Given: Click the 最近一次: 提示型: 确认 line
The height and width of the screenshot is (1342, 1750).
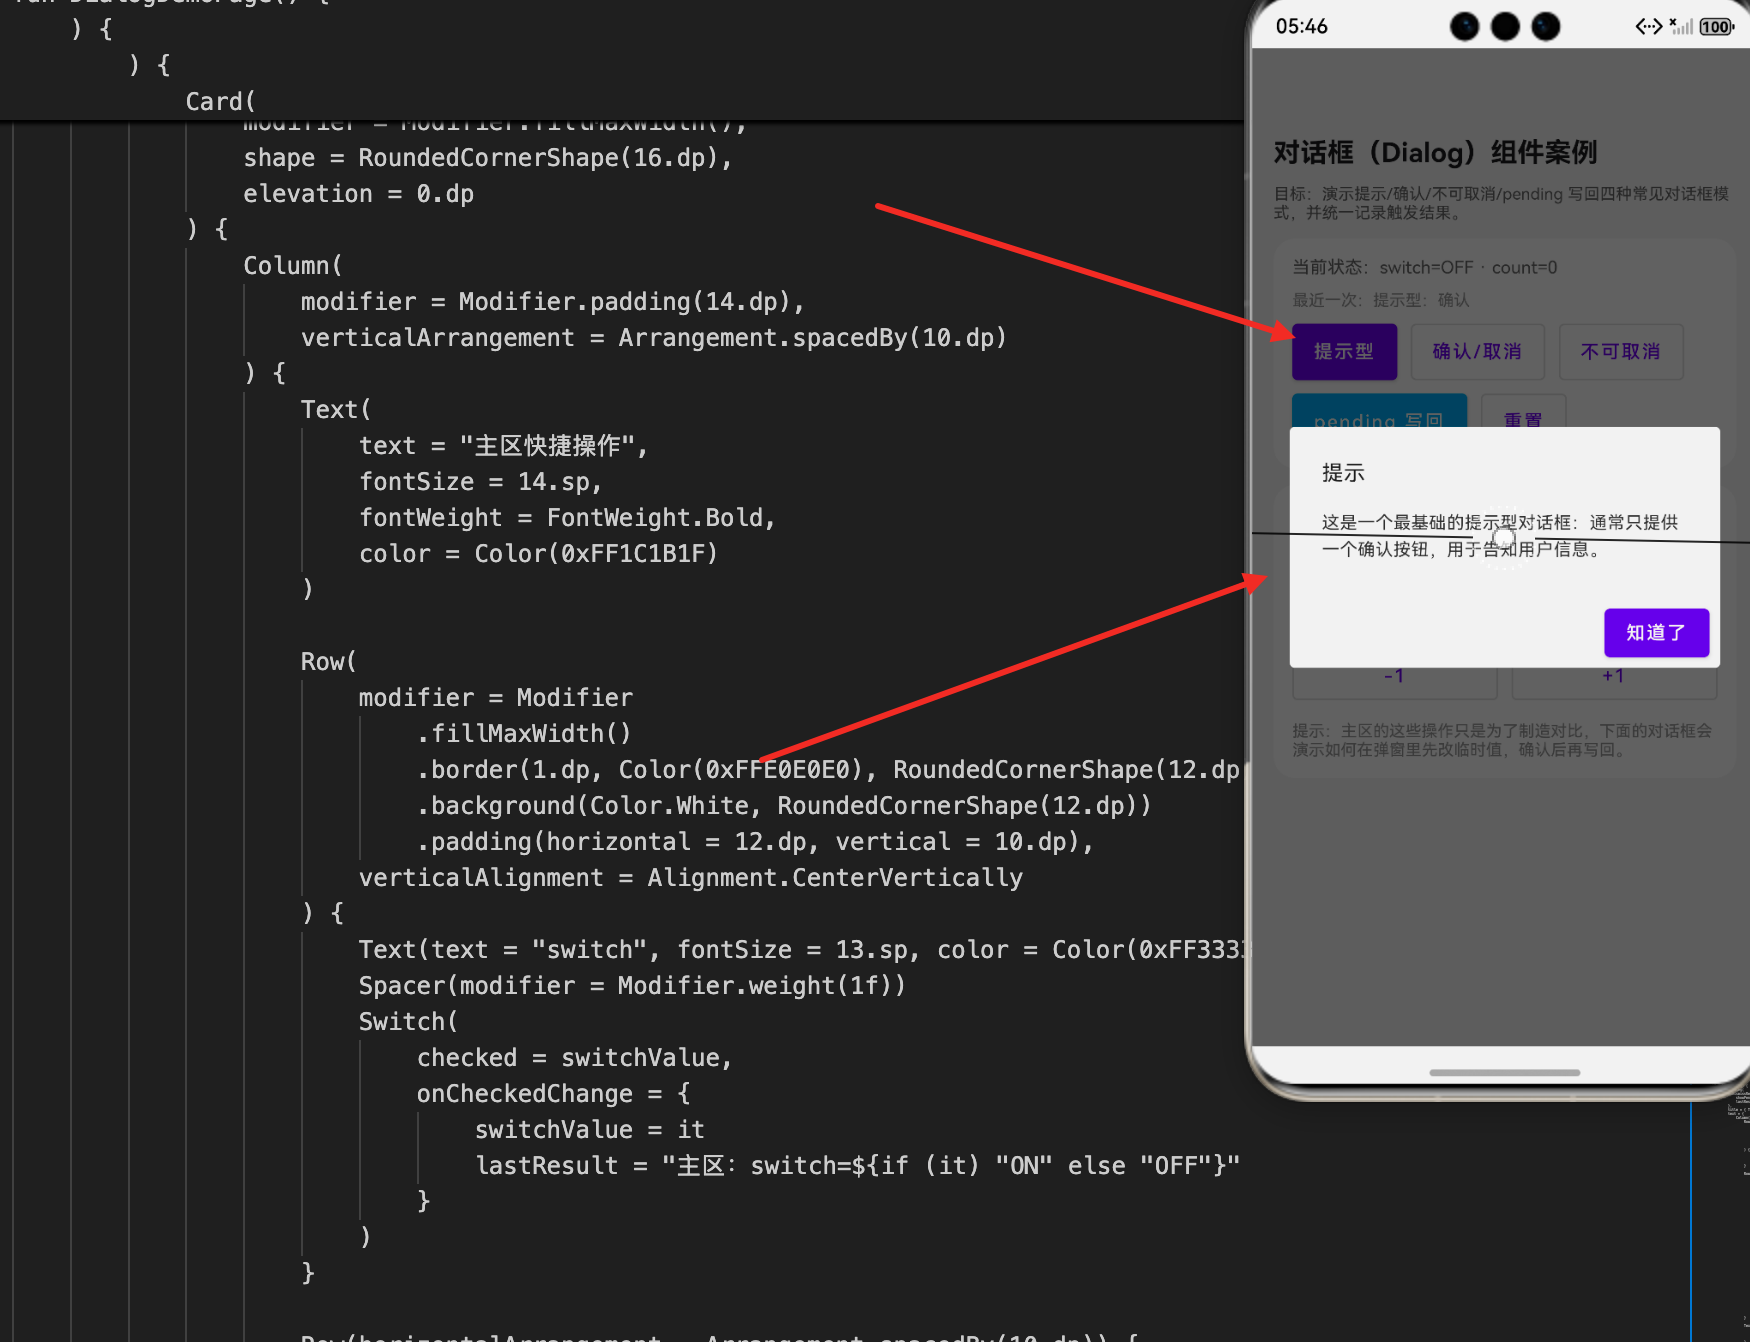Looking at the screenshot, I should pyautogui.click(x=1380, y=300).
